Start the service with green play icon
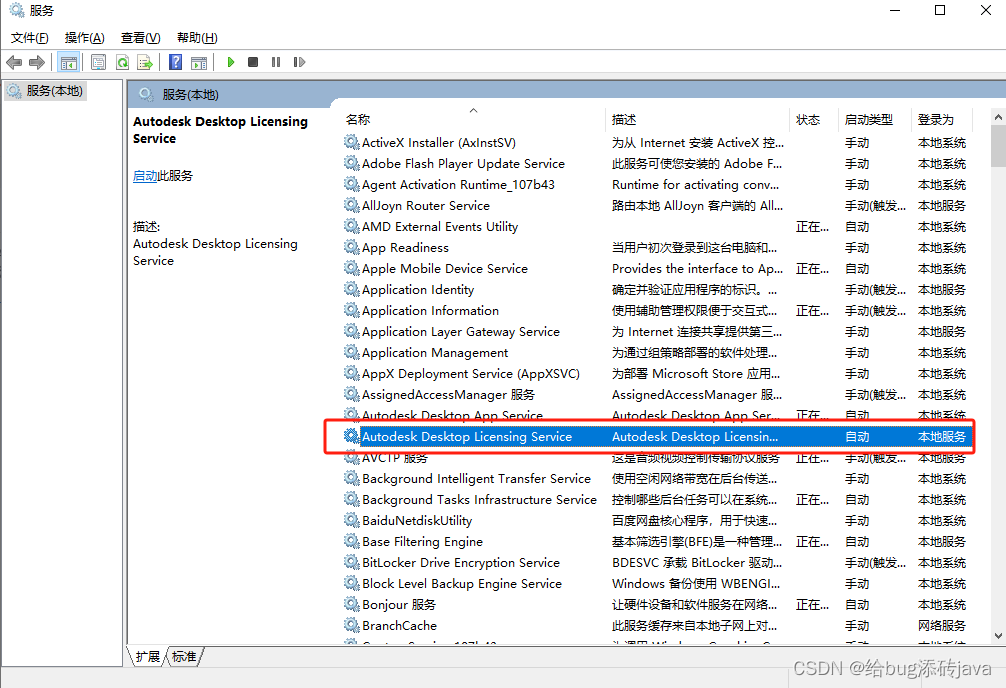 [230, 62]
